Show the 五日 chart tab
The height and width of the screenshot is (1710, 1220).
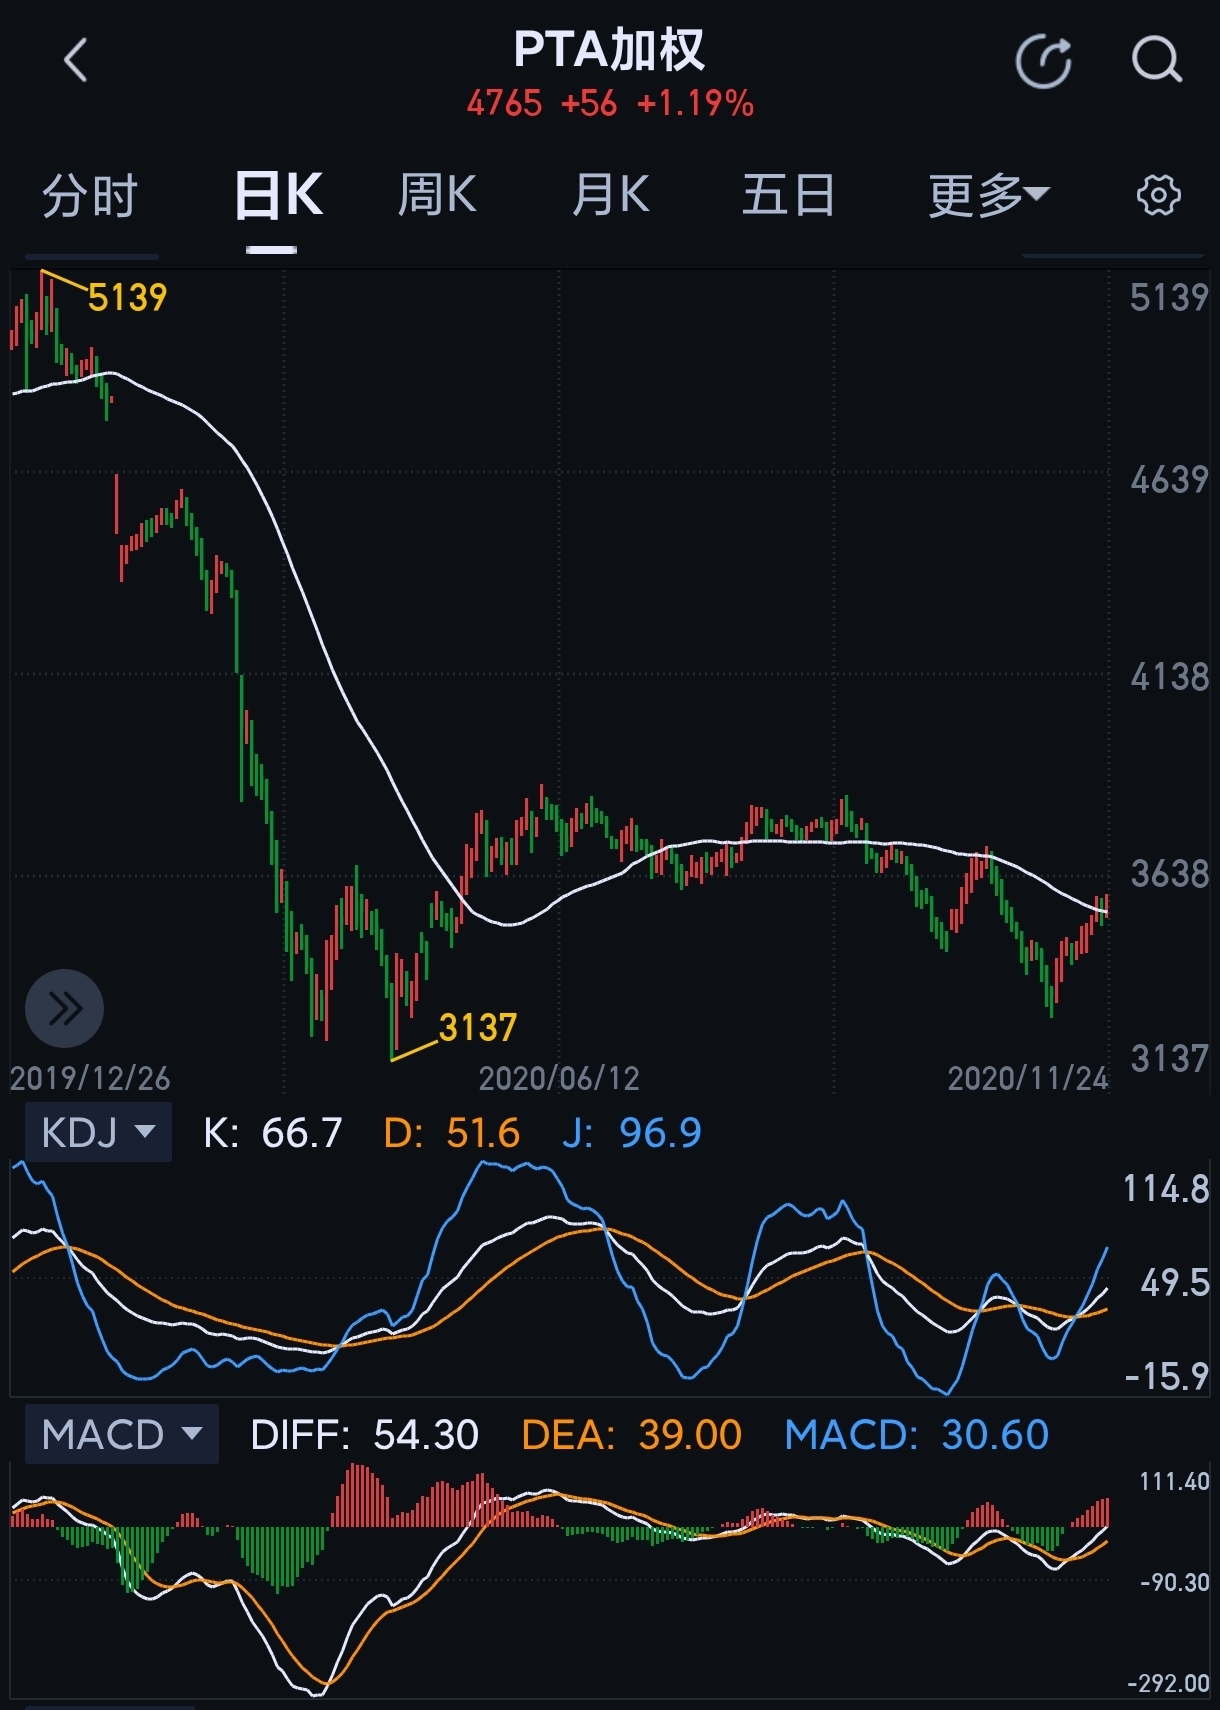[x=789, y=195]
